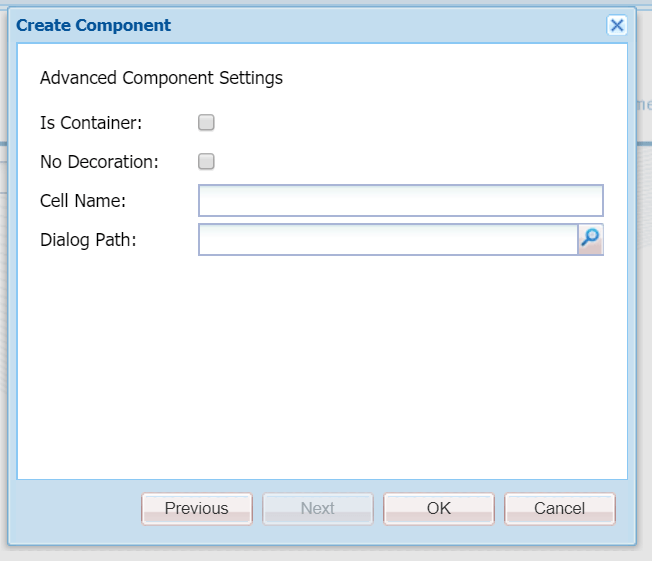Go back with the Previous button
The width and height of the screenshot is (652, 561).
pos(197,508)
